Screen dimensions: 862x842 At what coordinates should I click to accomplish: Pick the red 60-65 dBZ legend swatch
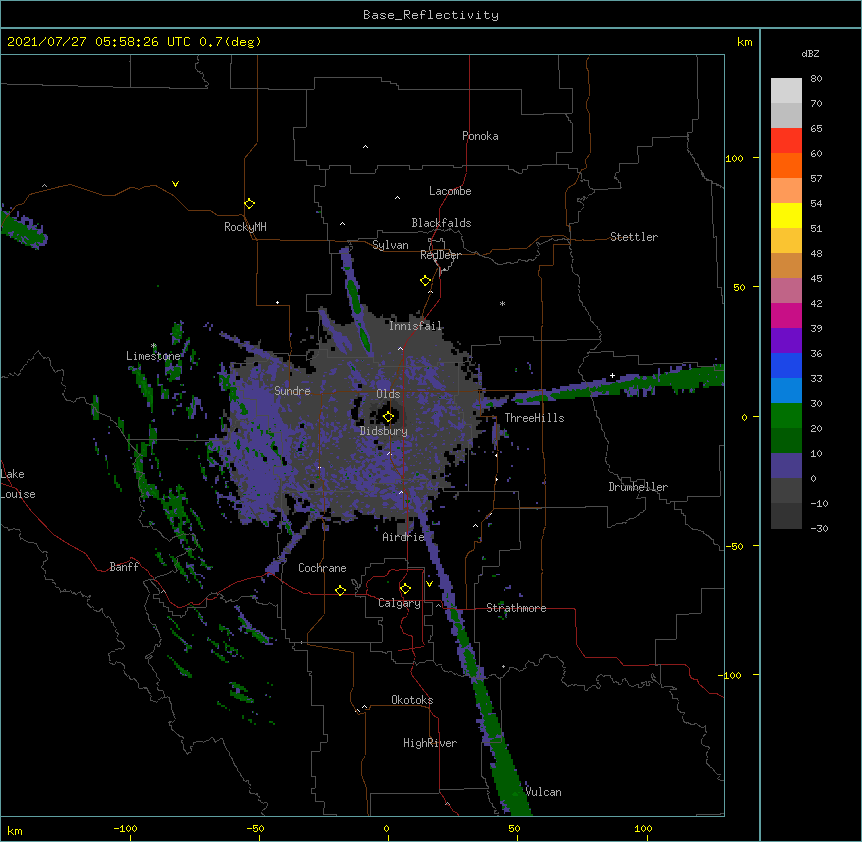(786, 141)
